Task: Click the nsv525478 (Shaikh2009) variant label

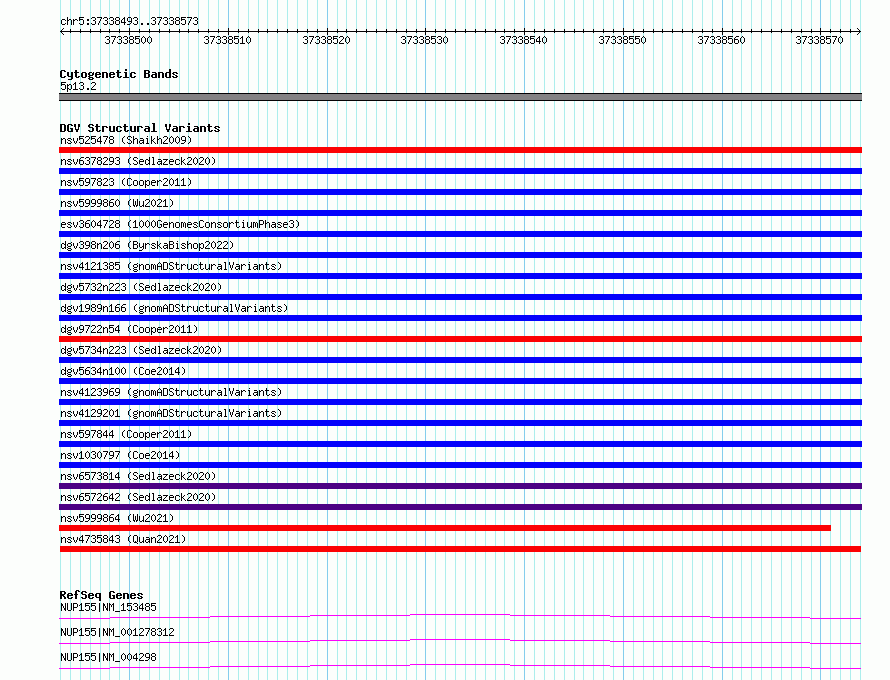Action: 126,140
